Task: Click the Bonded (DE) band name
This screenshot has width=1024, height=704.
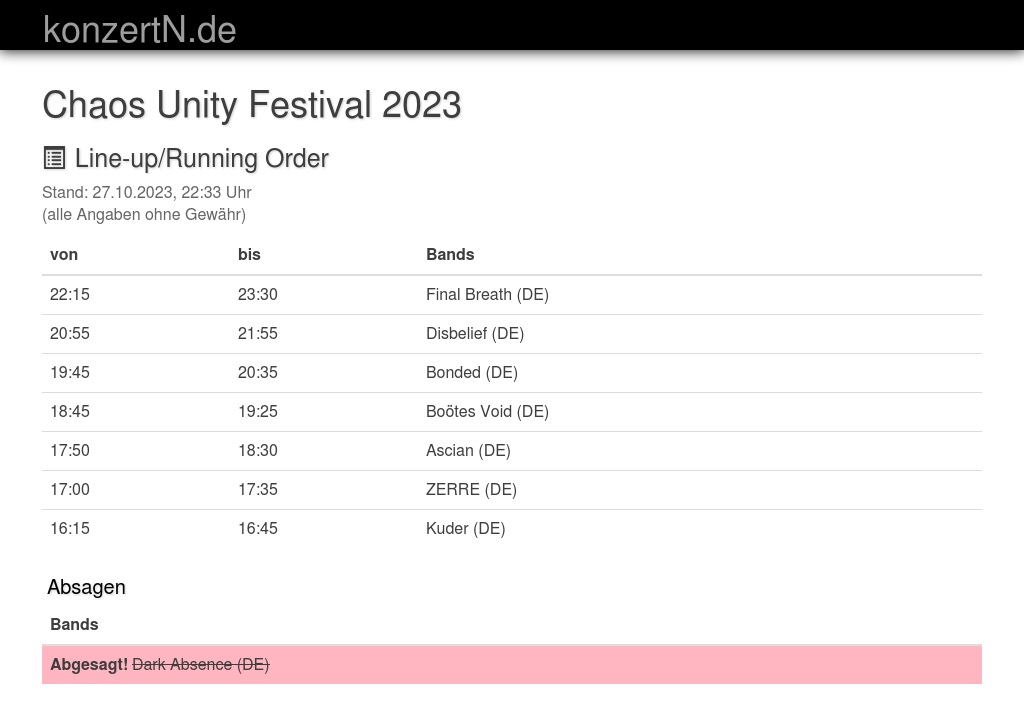Action: 471,372
